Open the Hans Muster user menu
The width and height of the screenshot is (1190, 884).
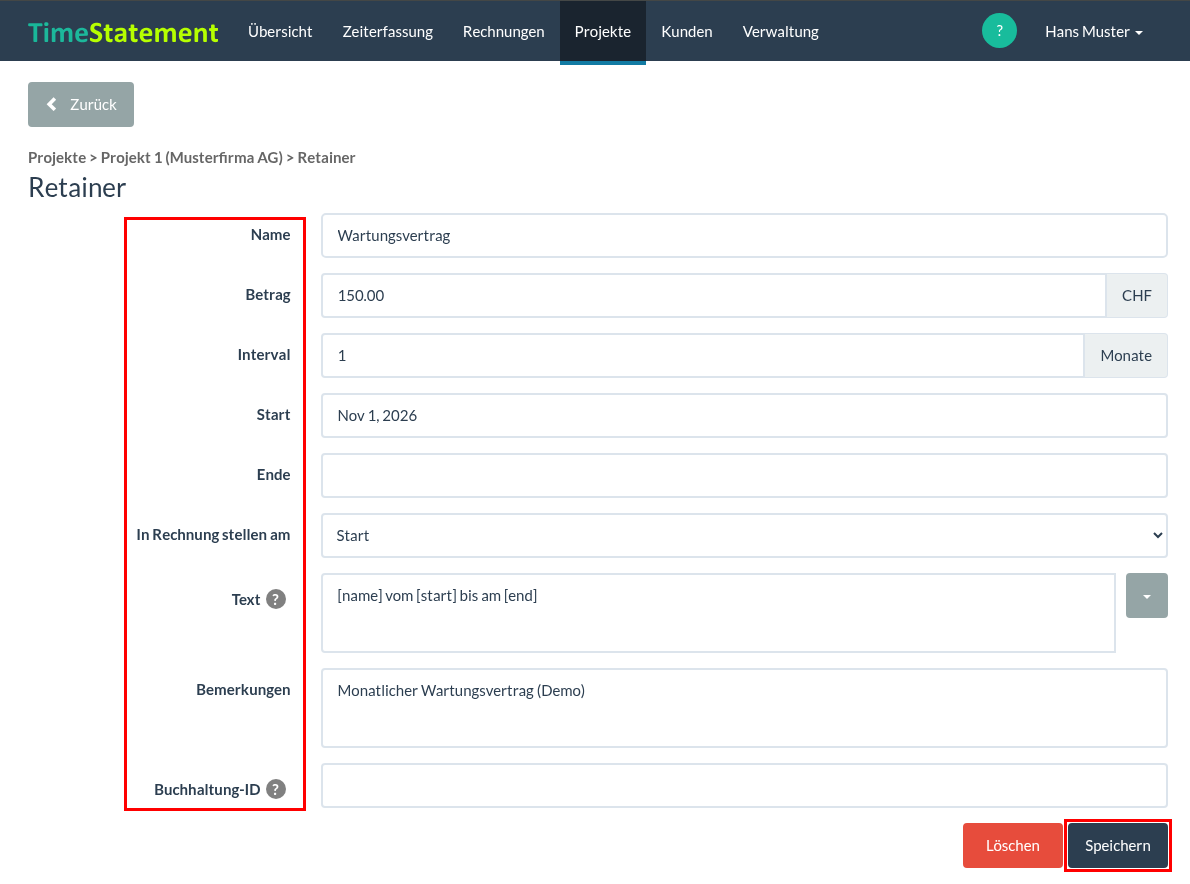[1094, 32]
